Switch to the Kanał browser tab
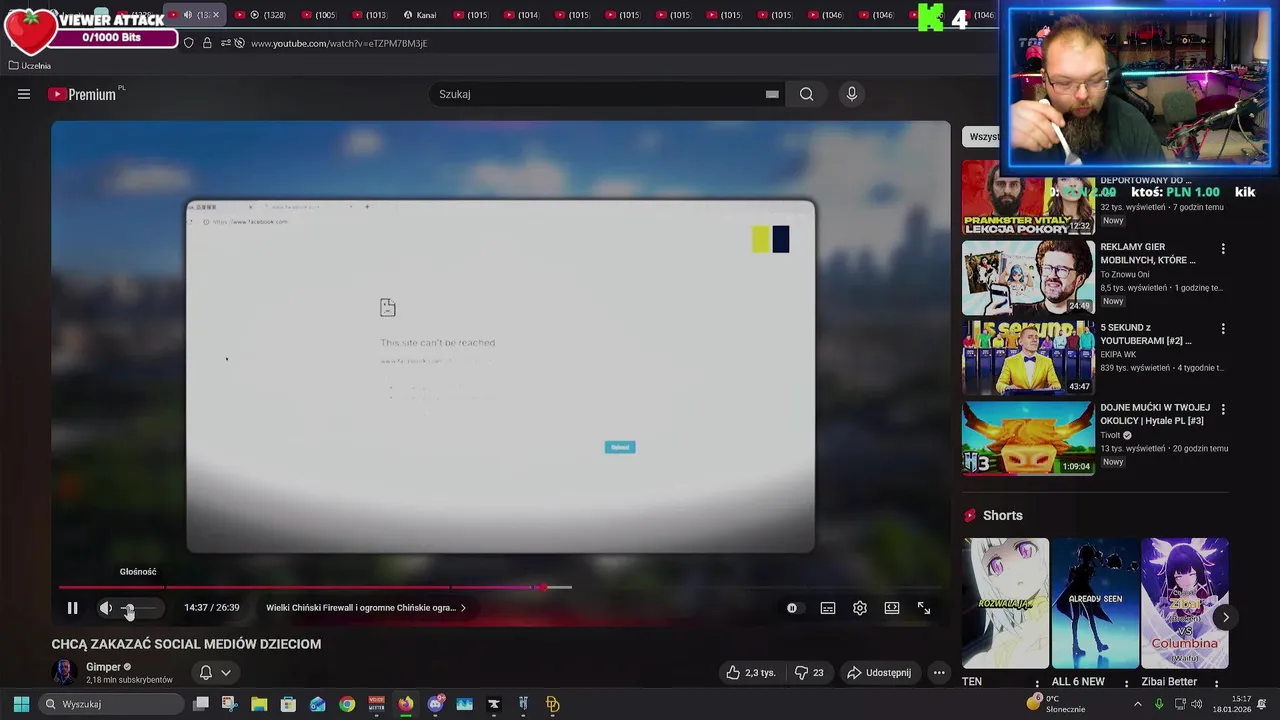The height and width of the screenshot is (720, 1280). pos(420,15)
